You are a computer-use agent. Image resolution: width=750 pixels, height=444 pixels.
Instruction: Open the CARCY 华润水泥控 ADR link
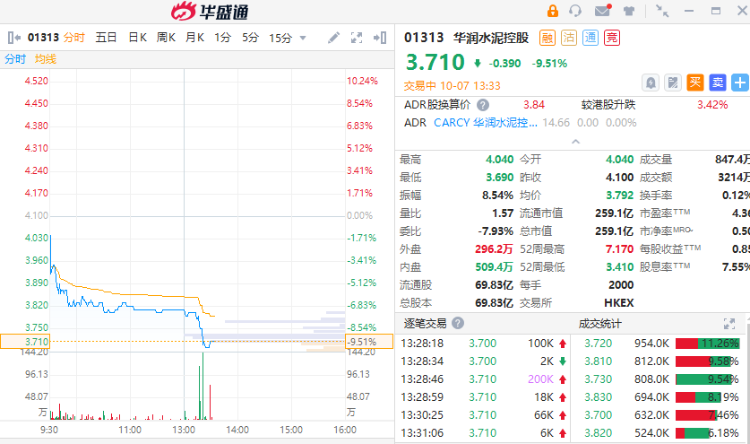485,123
